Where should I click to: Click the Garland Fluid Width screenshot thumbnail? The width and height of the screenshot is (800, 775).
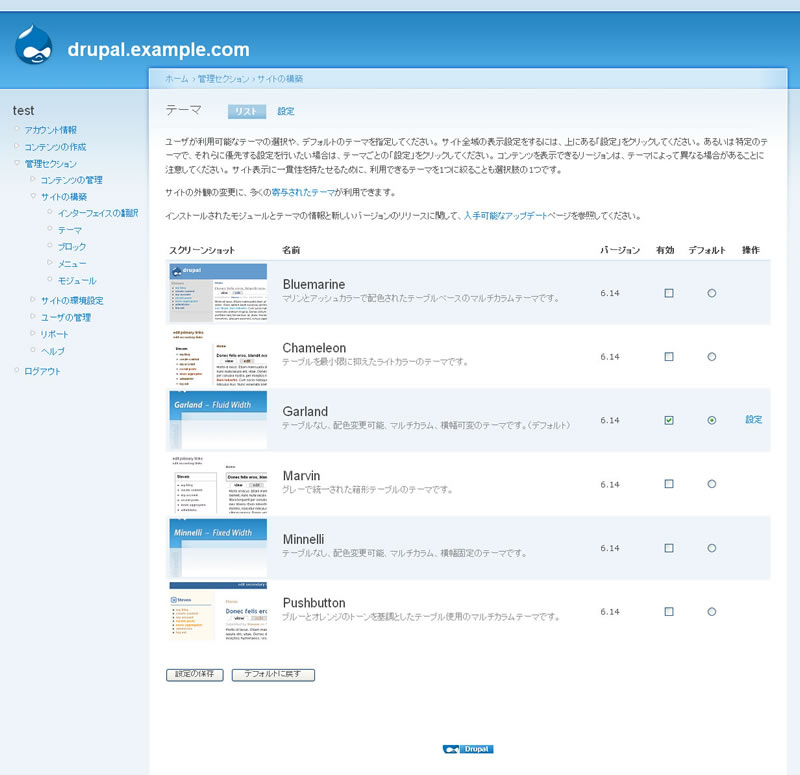(x=218, y=420)
